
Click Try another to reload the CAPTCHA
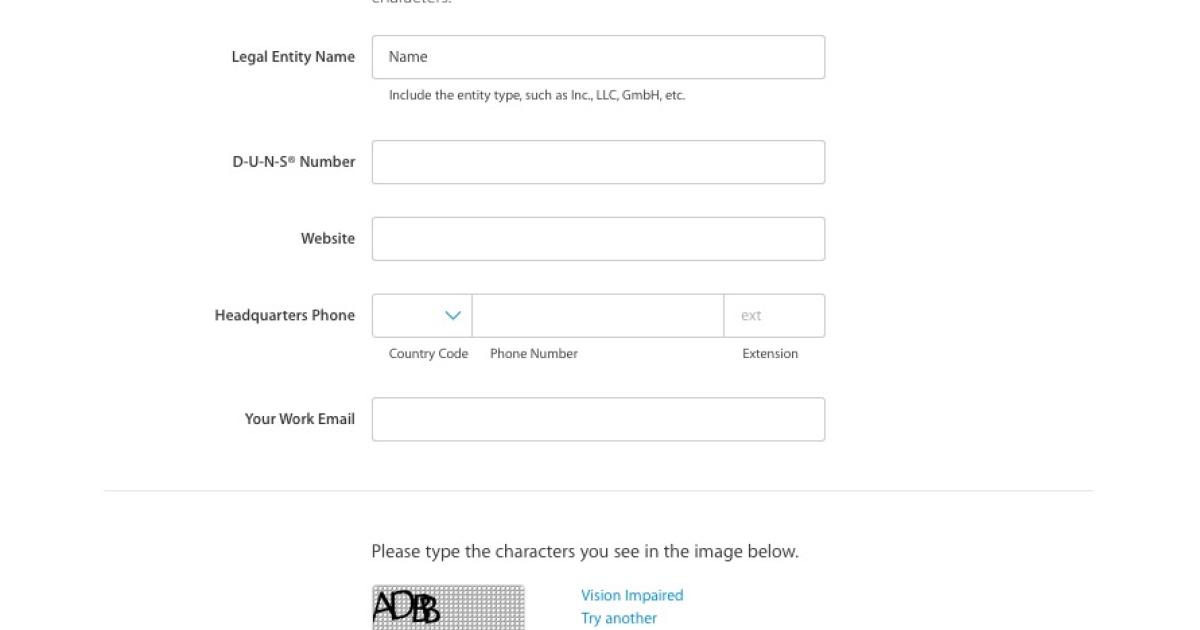point(619,618)
